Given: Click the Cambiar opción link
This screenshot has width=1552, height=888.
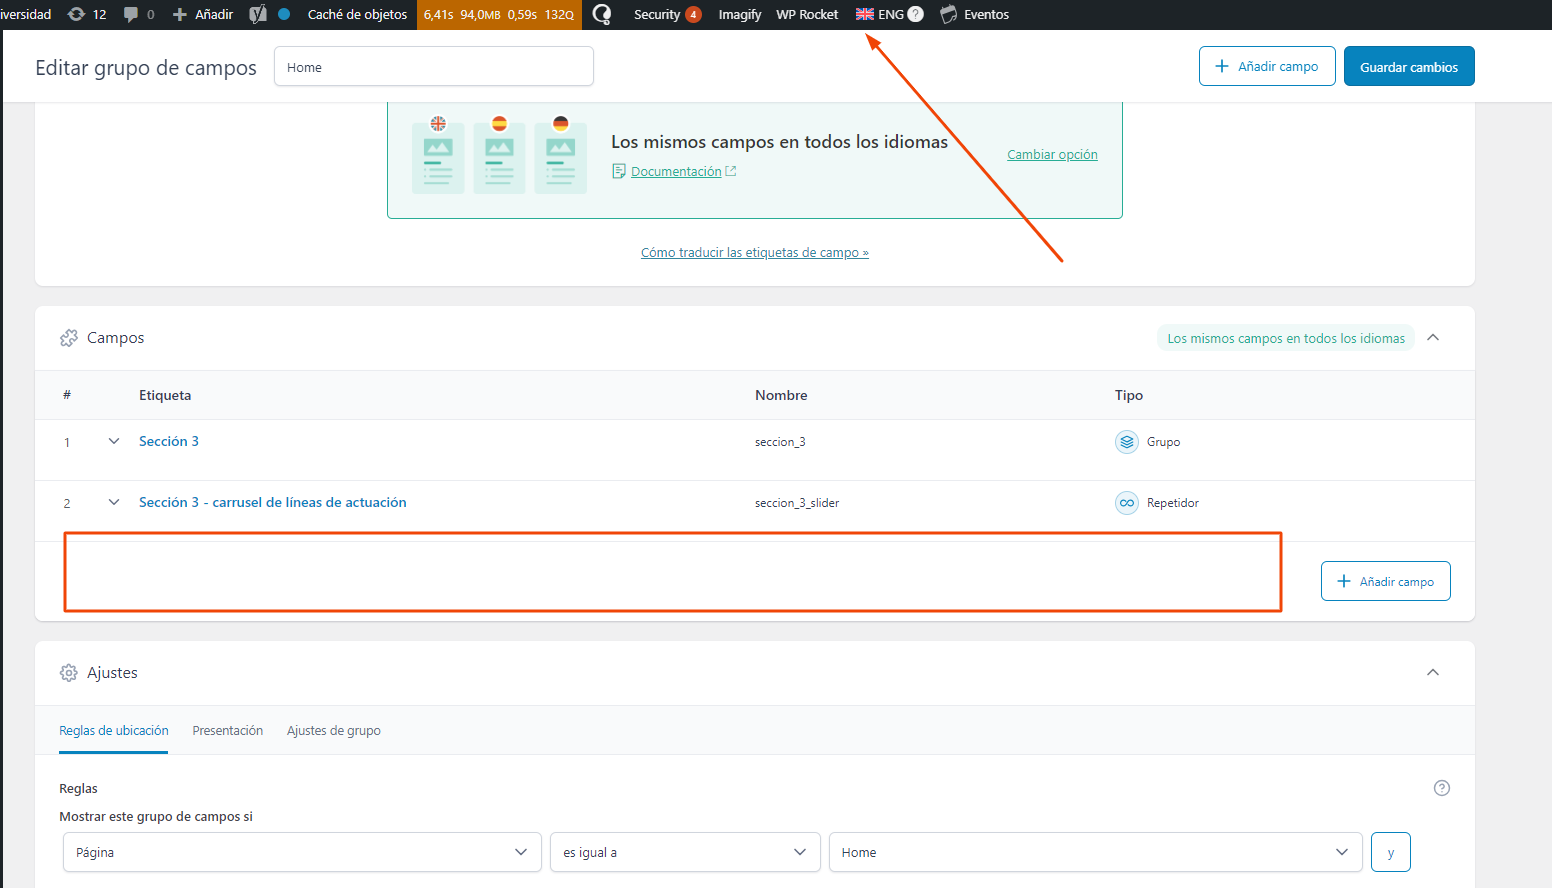Looking at the screenshot, I should click(1052, 155).
